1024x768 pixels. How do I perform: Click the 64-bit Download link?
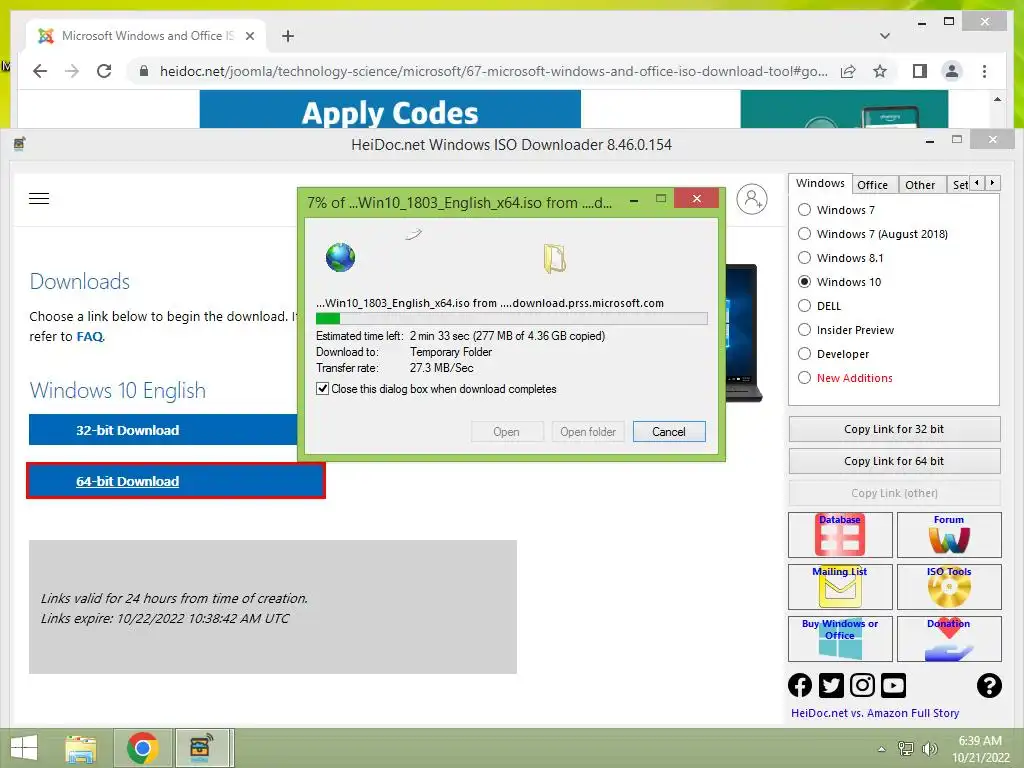(x=127, y=481)
